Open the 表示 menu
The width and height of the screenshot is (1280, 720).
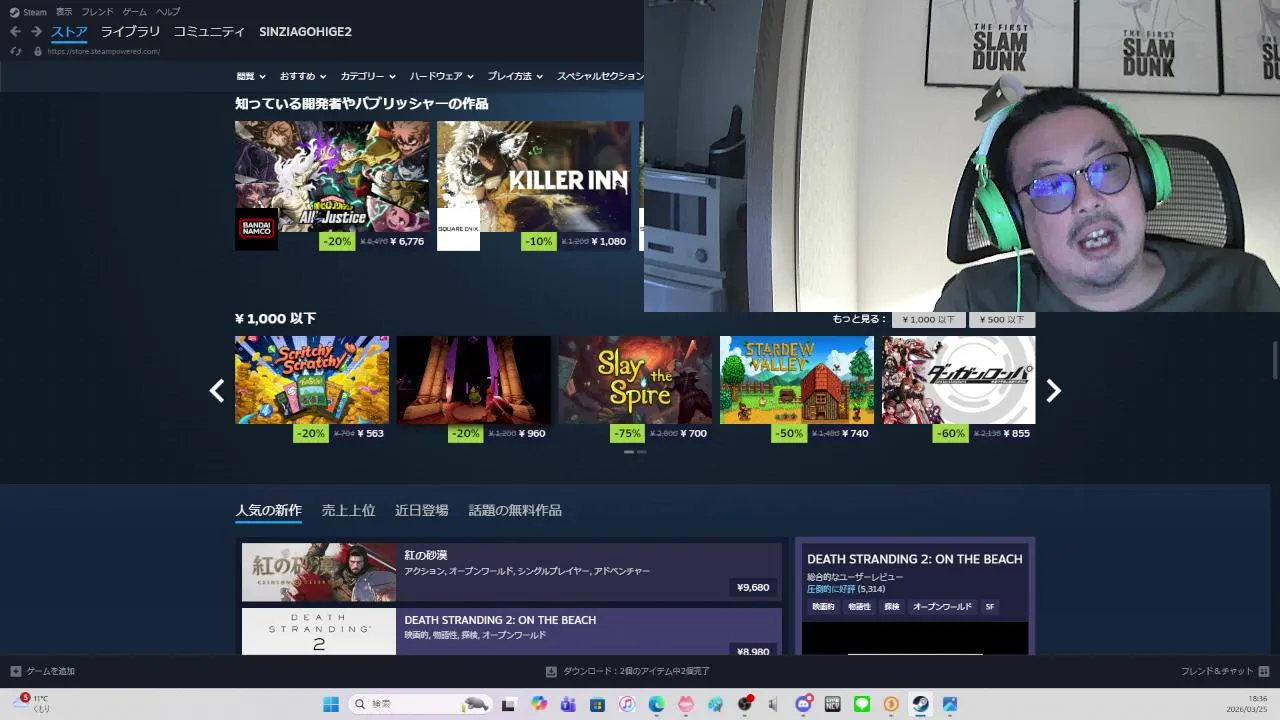64,12
